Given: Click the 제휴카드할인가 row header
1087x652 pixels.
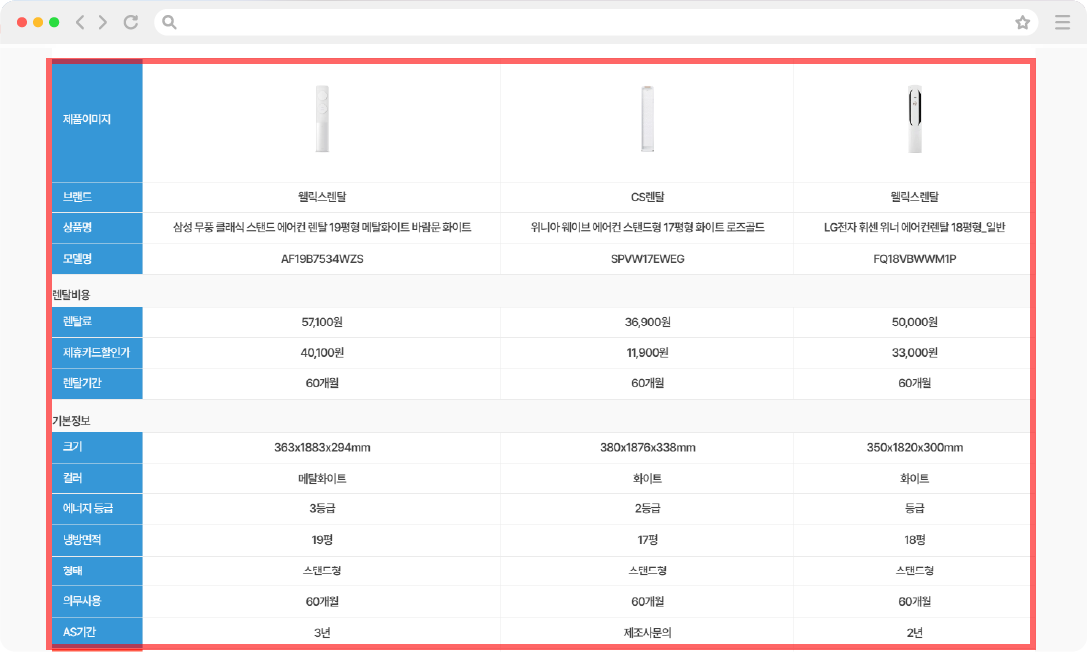Looking at the screenshot, I should (x=96, y=353).
